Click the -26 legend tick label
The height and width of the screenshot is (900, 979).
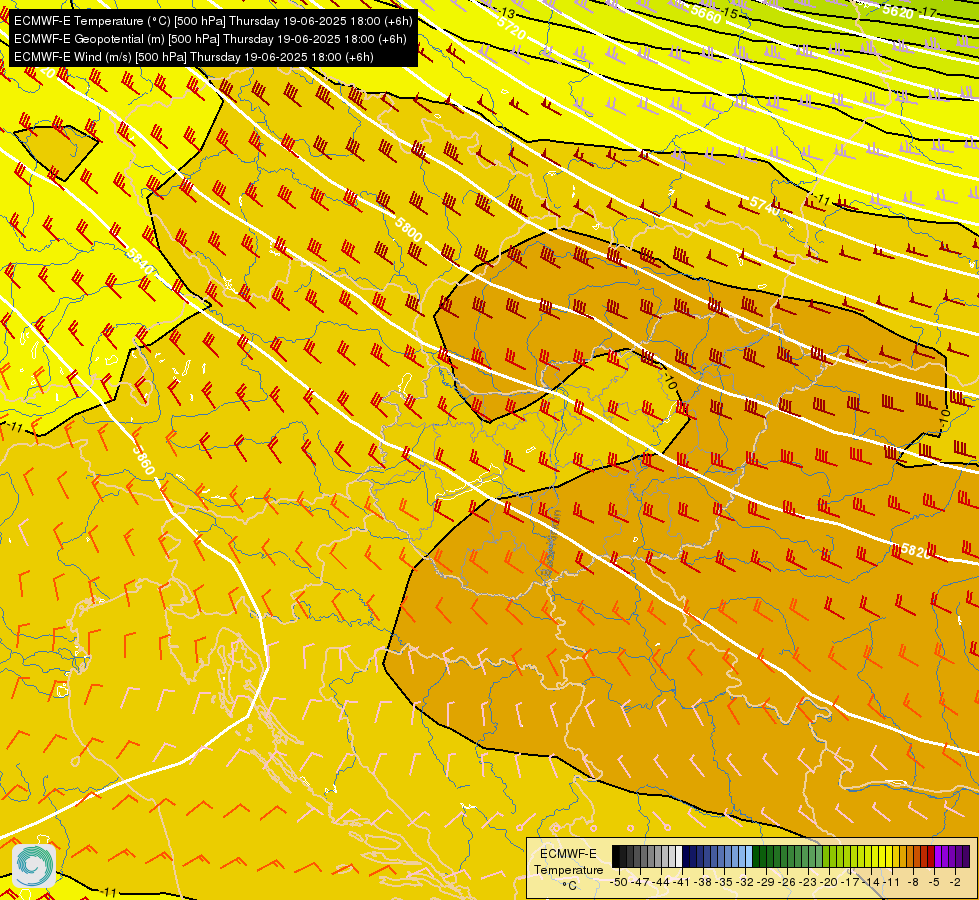787,882
